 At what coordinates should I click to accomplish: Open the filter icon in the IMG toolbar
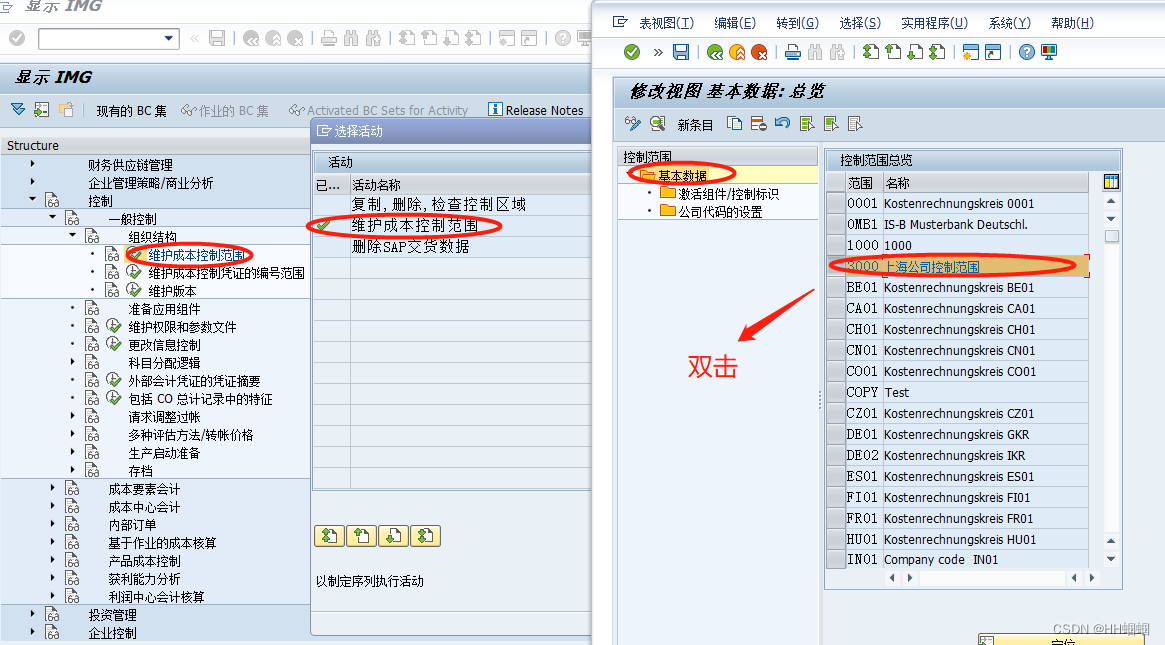pyautogui.click(x=18, y=109)
